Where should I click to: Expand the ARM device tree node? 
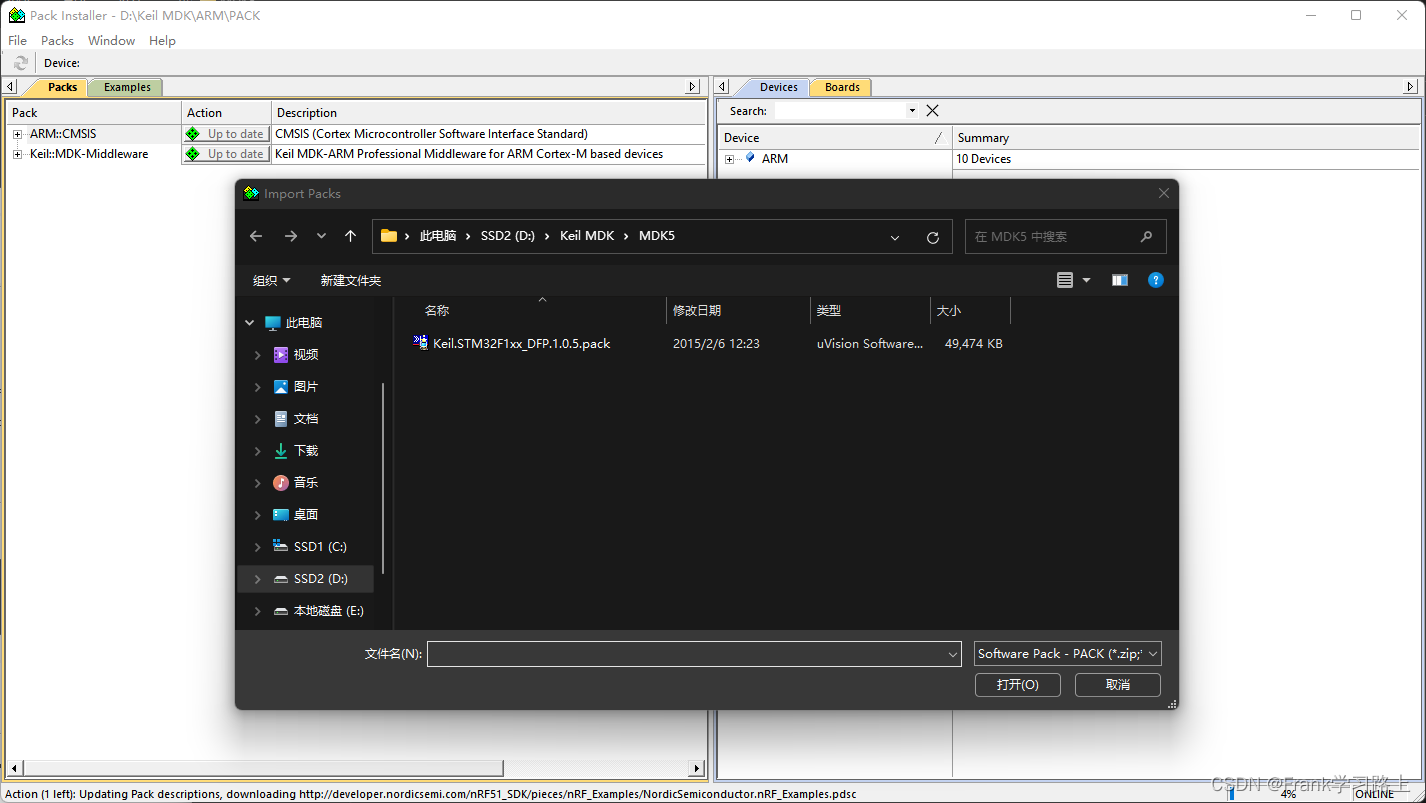coord(729,159)
